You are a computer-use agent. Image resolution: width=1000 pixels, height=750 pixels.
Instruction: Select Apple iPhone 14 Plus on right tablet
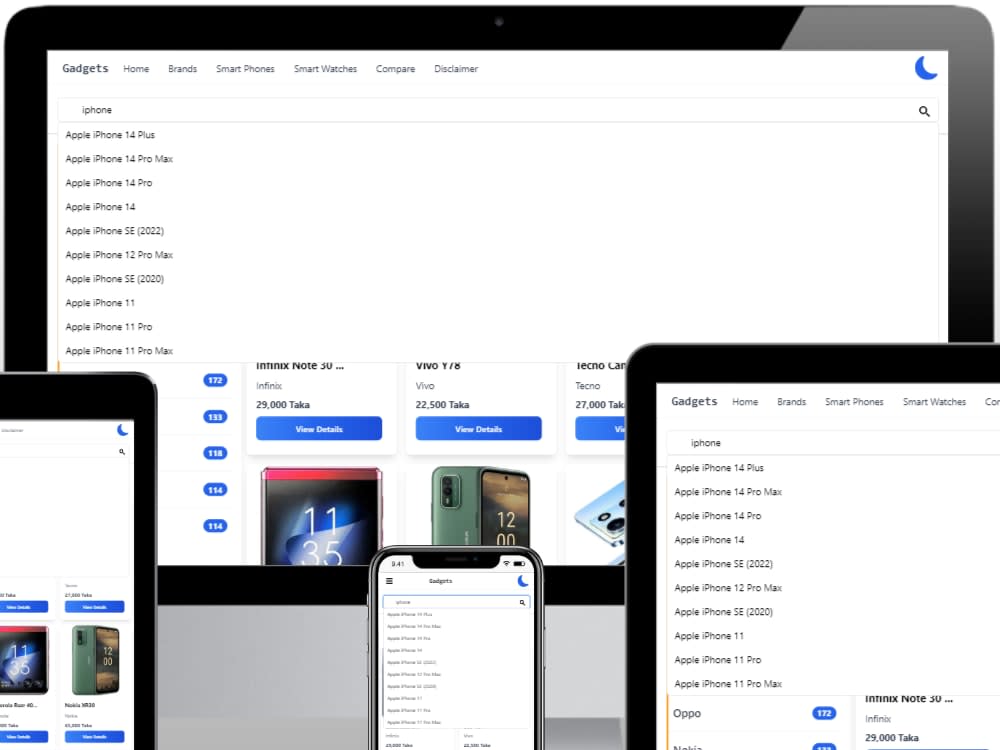point(719,467)
